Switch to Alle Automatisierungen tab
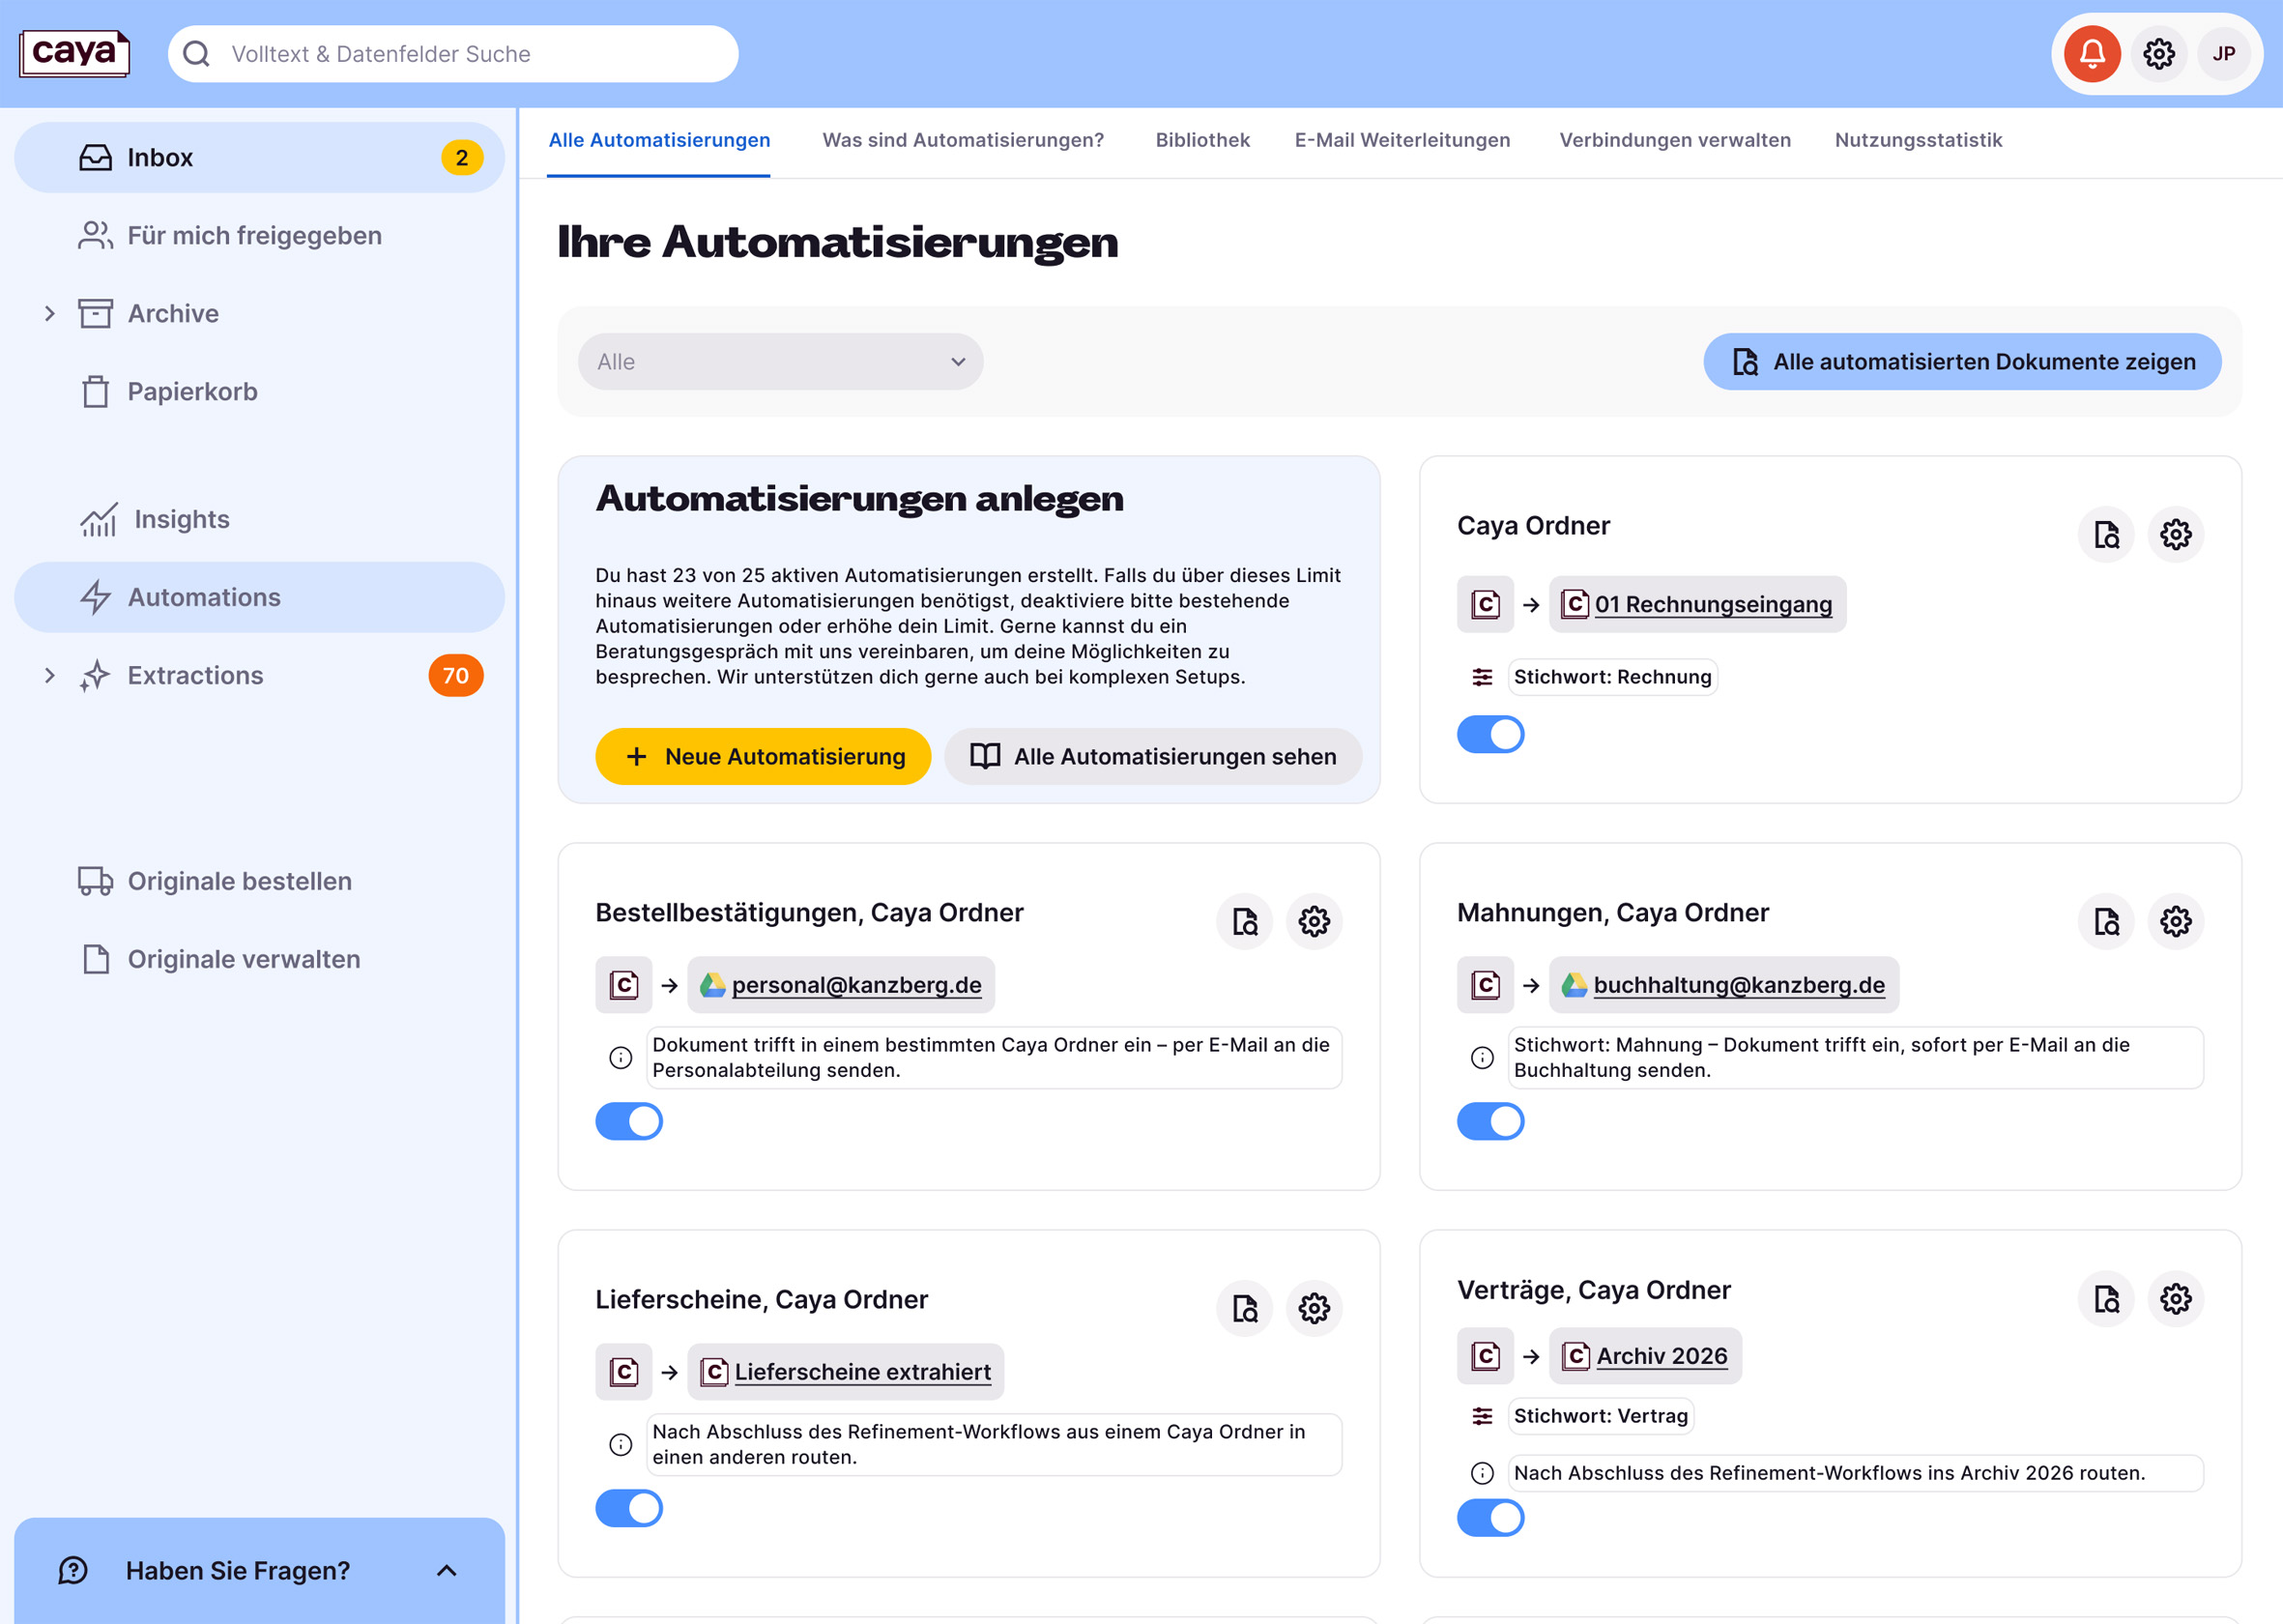2283x1624 pixels. click(x=659, y=141)
